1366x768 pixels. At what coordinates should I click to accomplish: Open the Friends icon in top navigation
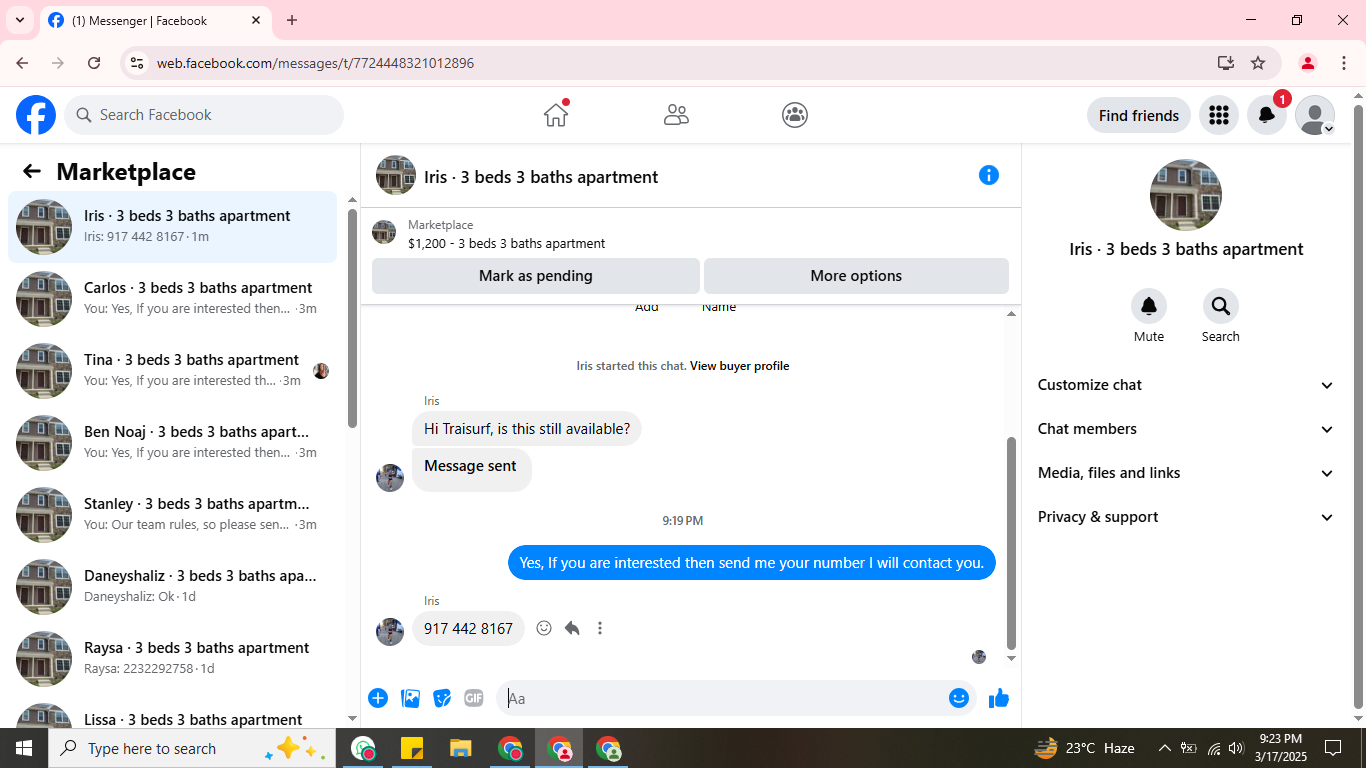point(676,115)
